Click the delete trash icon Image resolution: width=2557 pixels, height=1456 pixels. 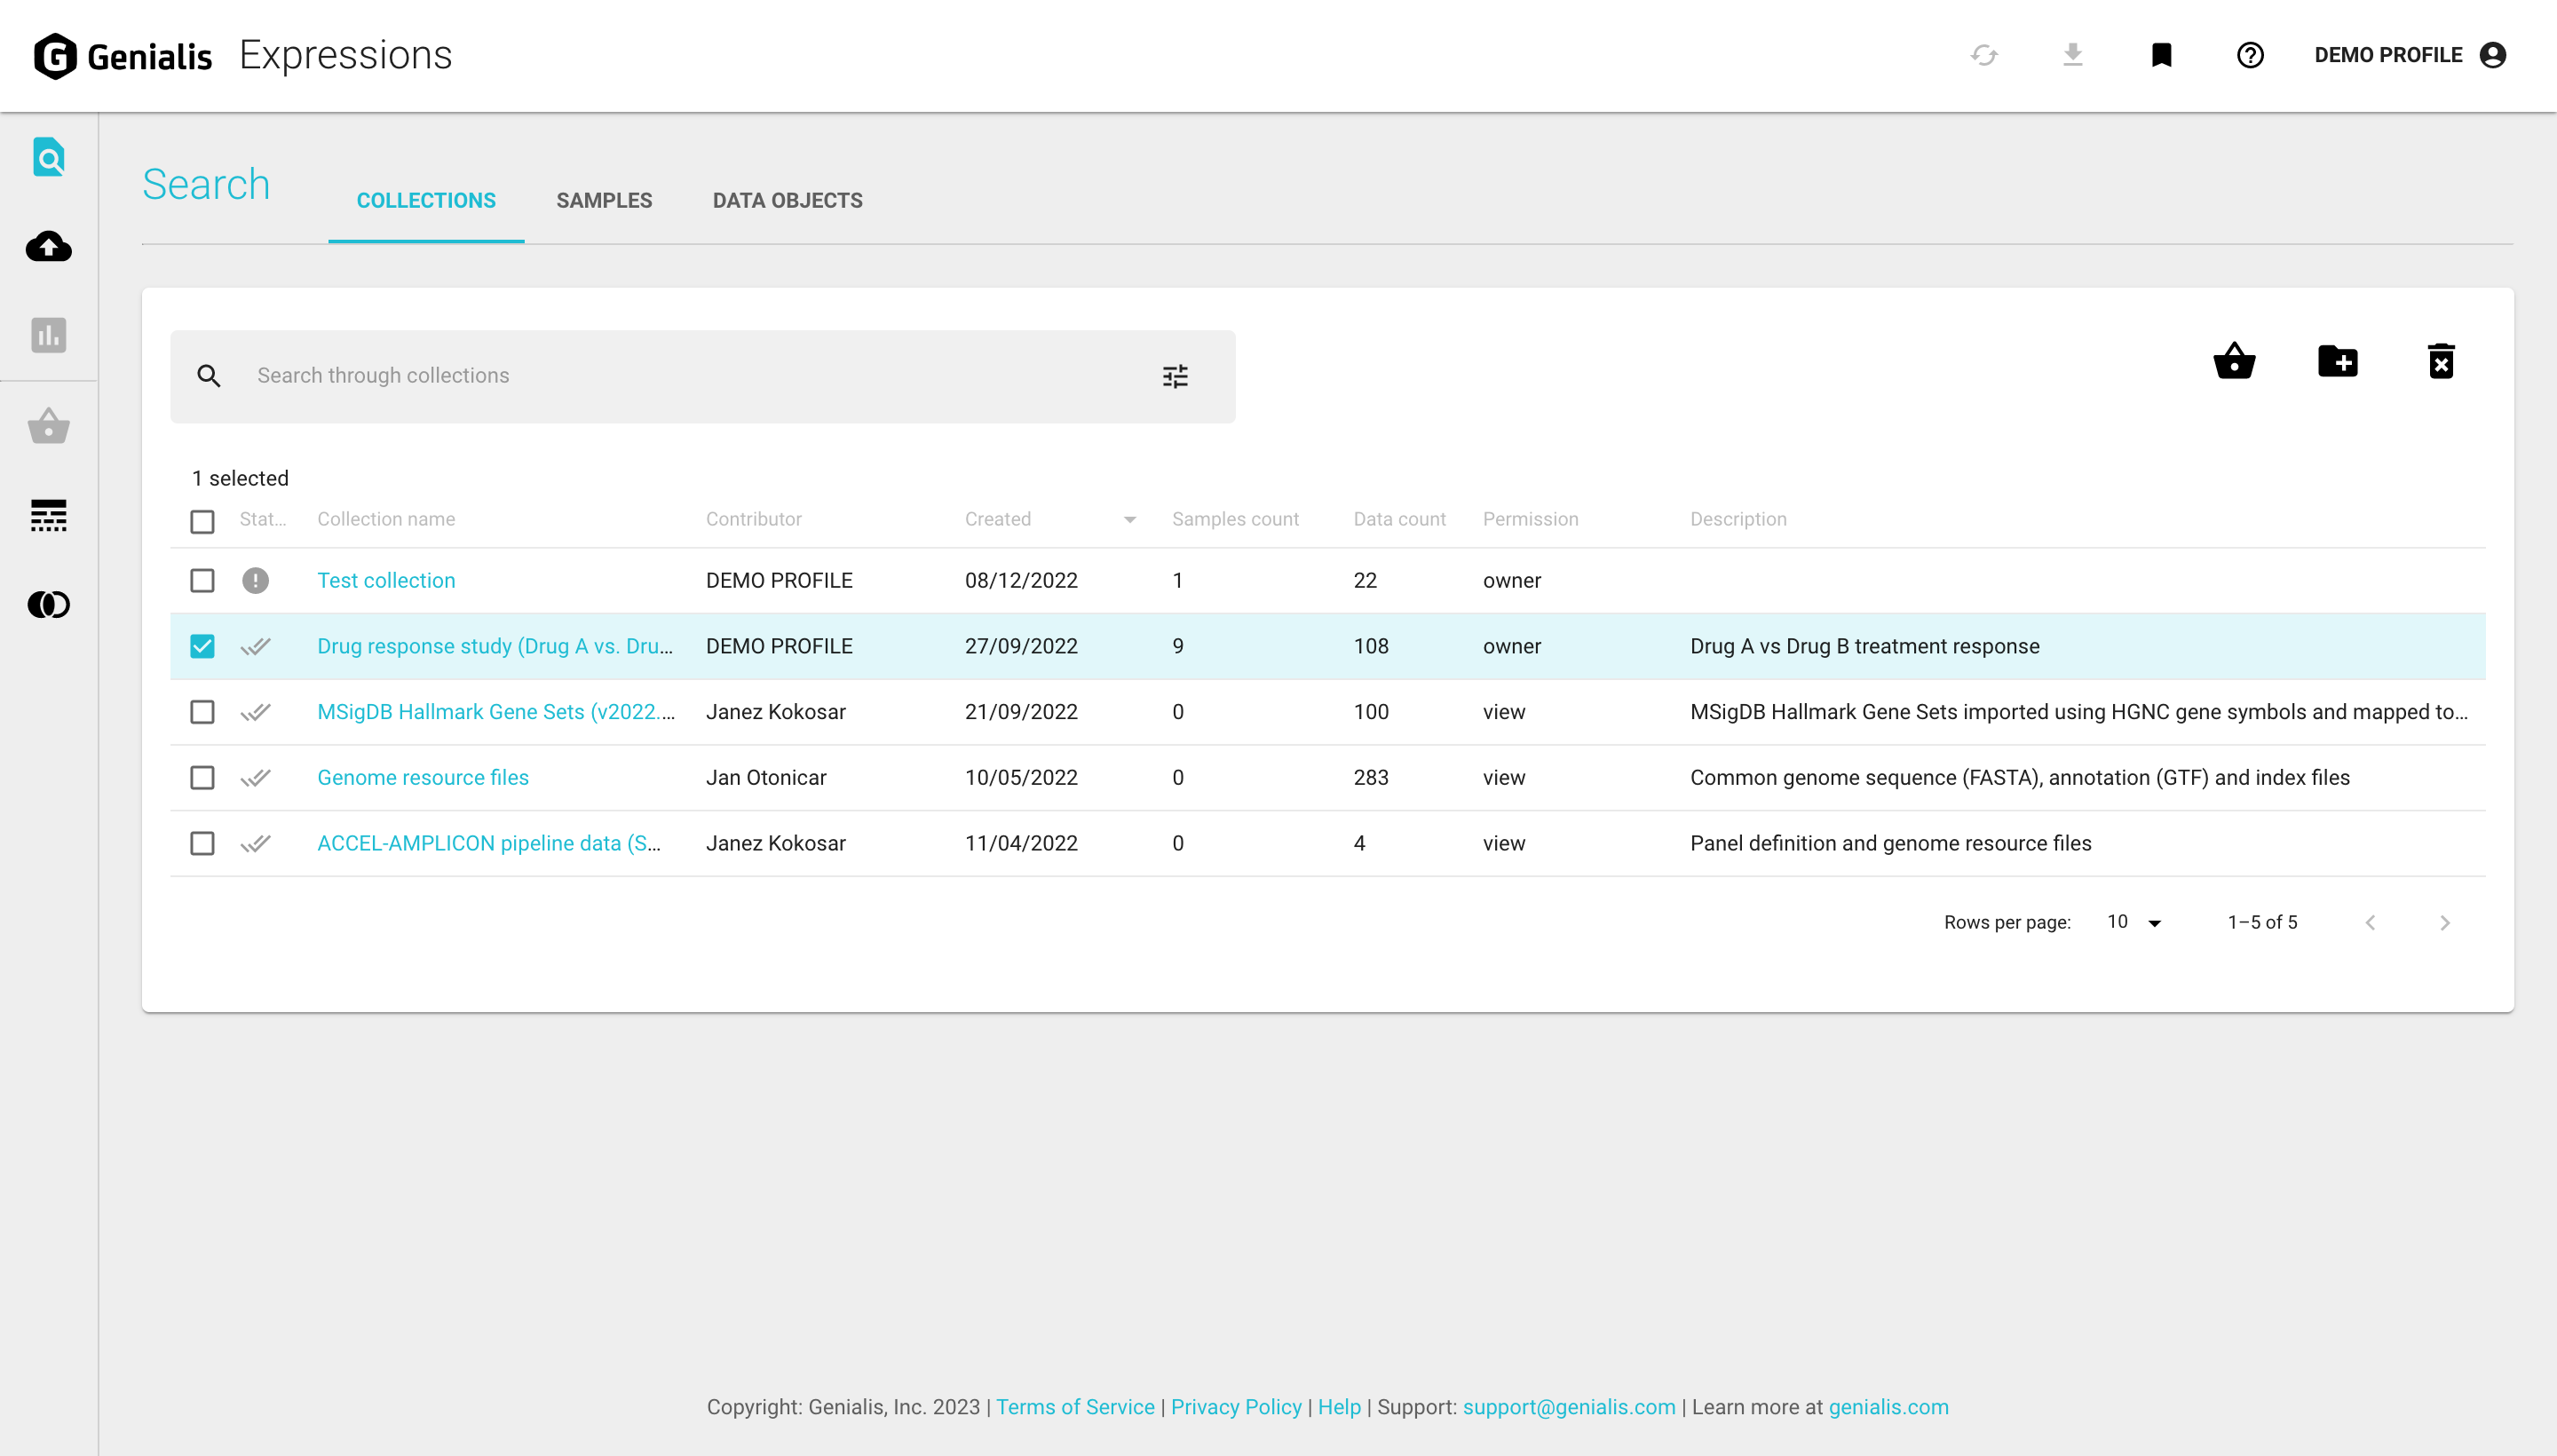2440,361
